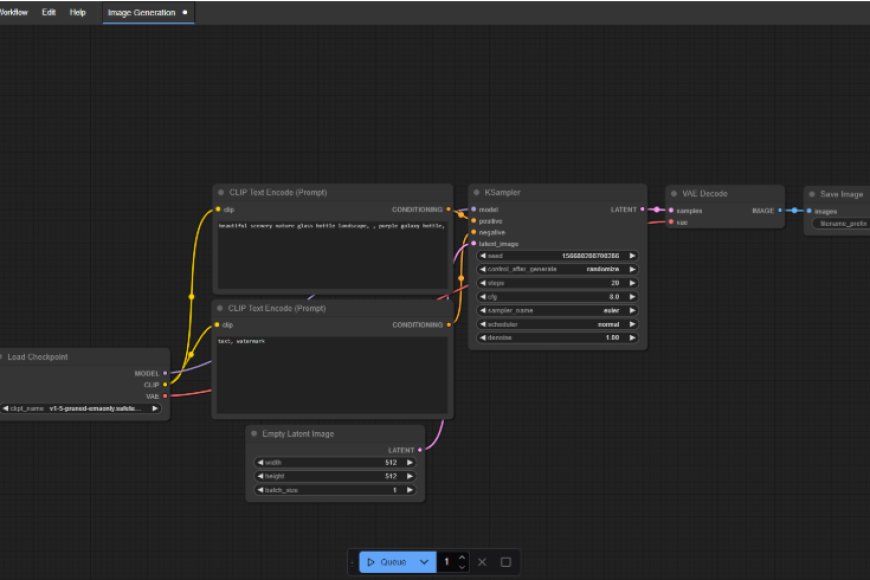
Task: Collapse the VAE Decode node via its dot
Action: (x=674, y=193)
